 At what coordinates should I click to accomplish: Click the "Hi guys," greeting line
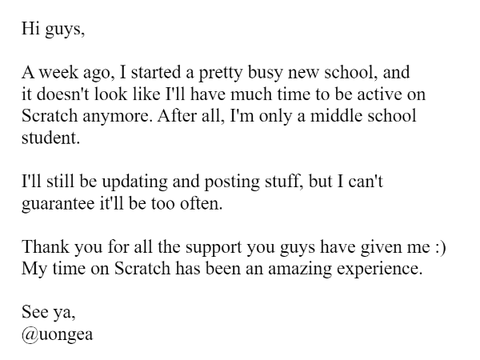[53, 29]
